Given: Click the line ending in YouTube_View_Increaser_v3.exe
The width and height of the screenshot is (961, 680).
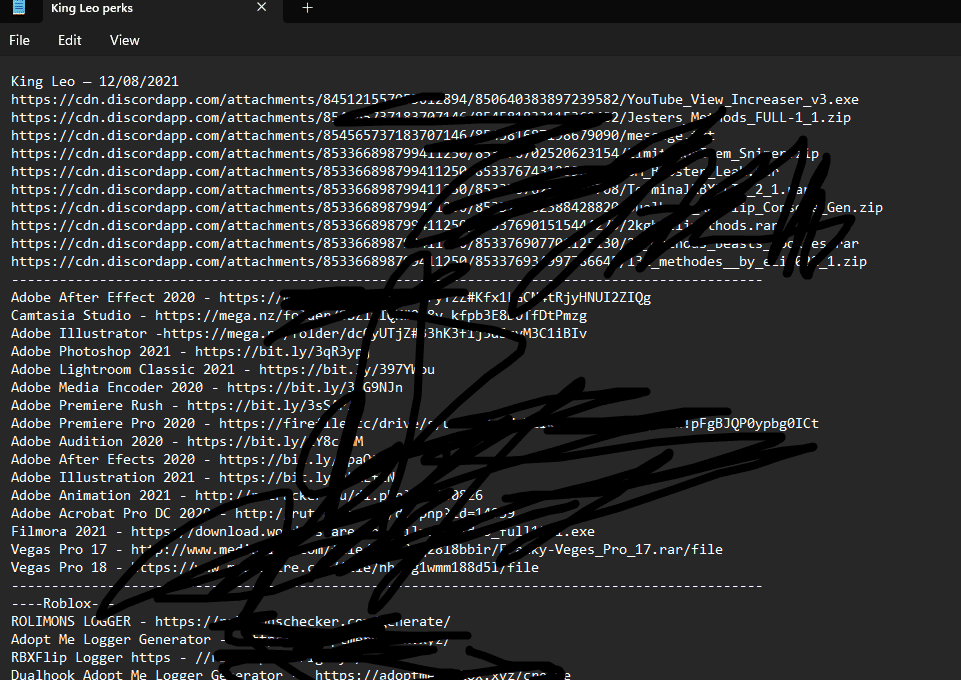Looking at the screenshot, I should pyautogui.click(x=435, y=99).
